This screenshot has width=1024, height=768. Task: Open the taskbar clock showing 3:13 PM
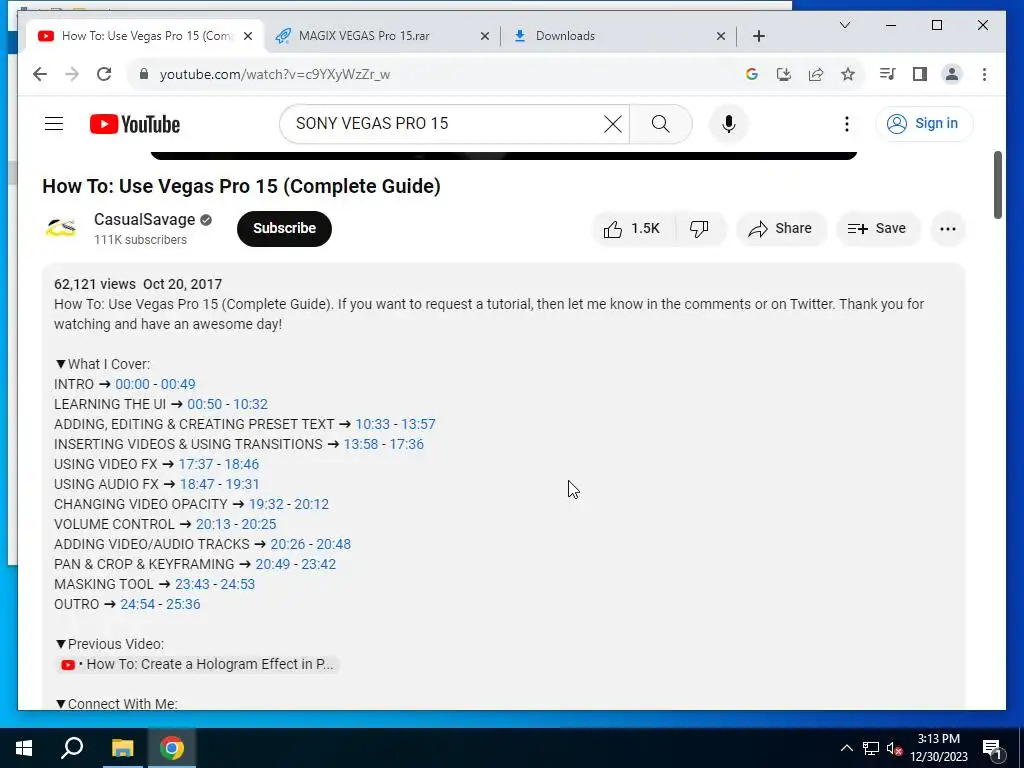(x=938, y=748)
